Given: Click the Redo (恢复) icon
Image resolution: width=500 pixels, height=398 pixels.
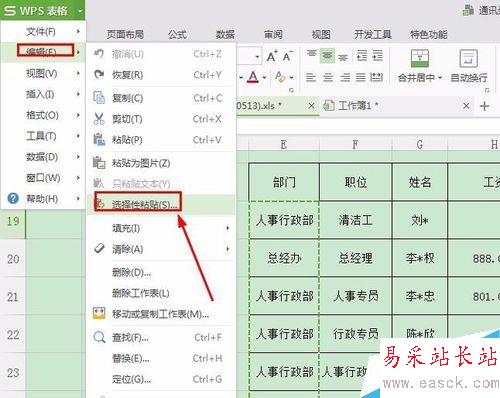Looking at the screenshot, I should 99,74.
